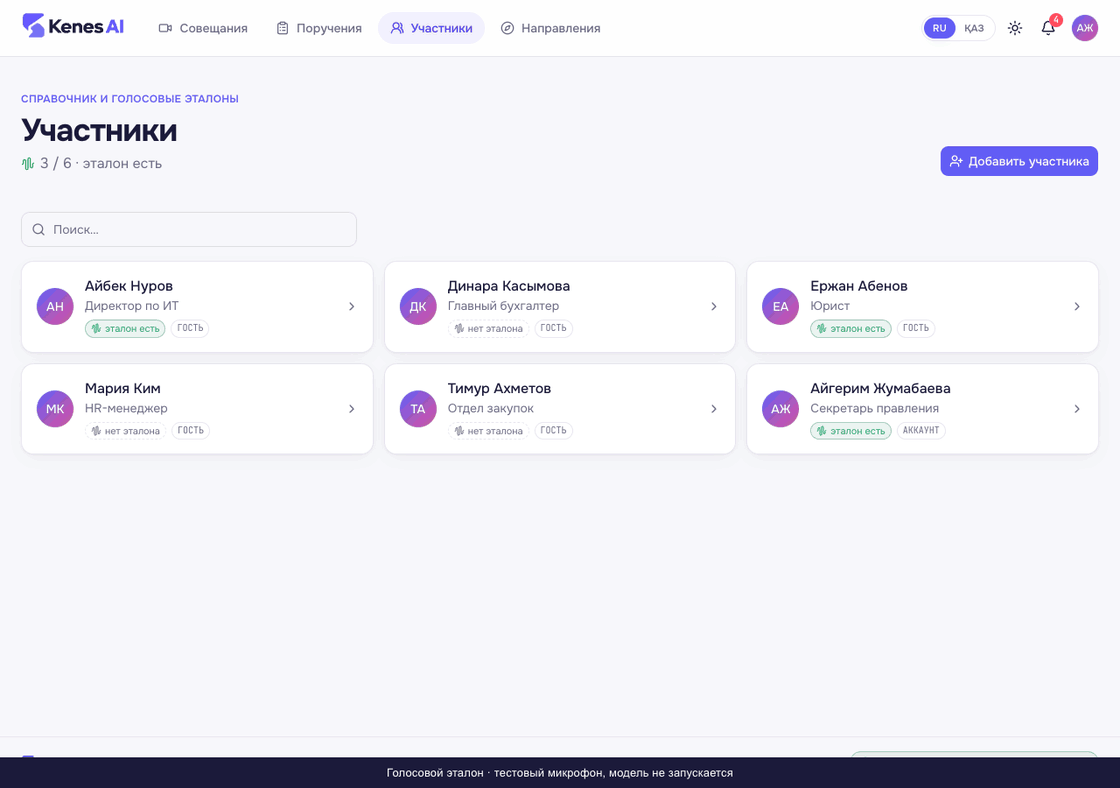Open Мария Ким details chevron

click(x=351, y=409)
